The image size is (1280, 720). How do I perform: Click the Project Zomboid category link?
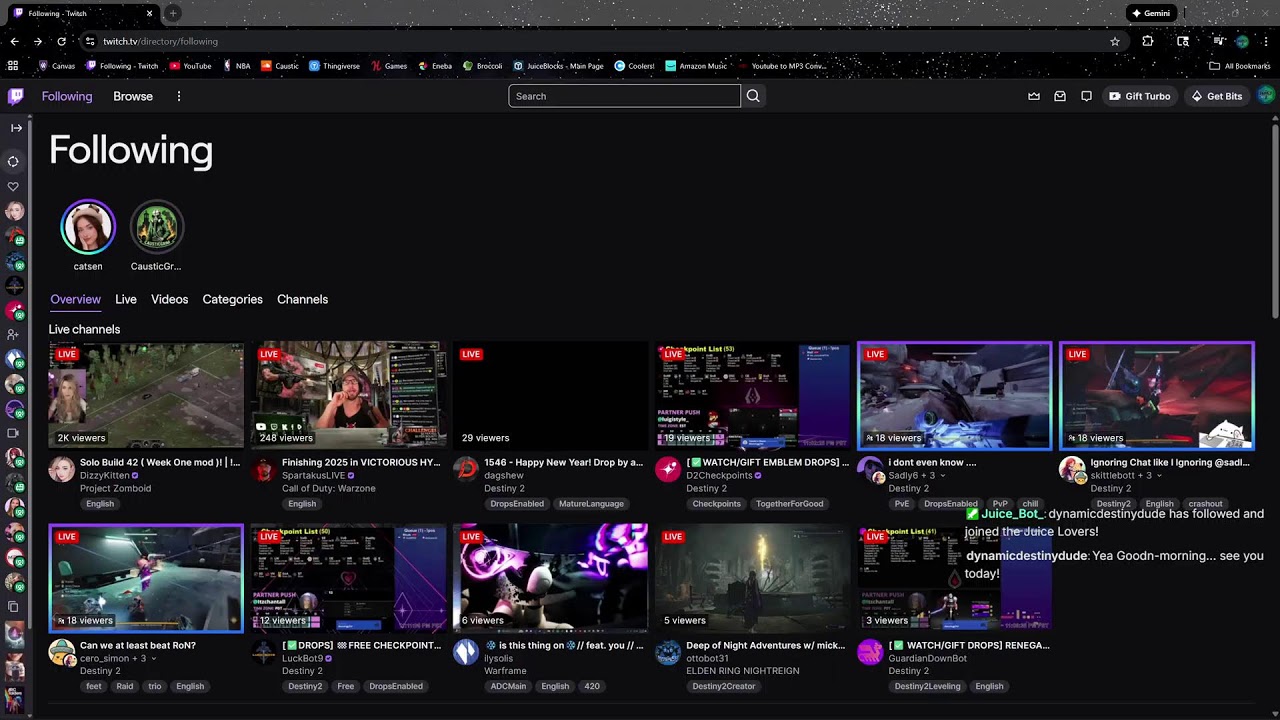pos(115,488)
